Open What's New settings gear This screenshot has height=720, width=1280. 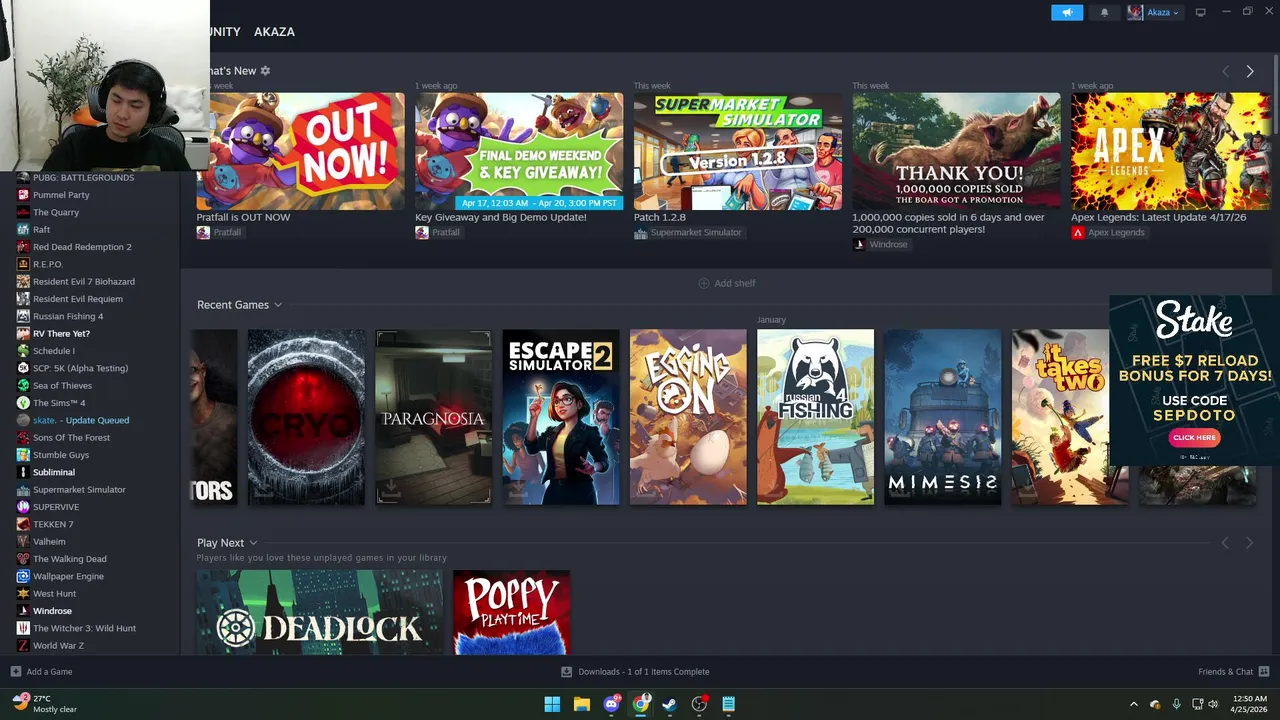[x=265, y=71]
